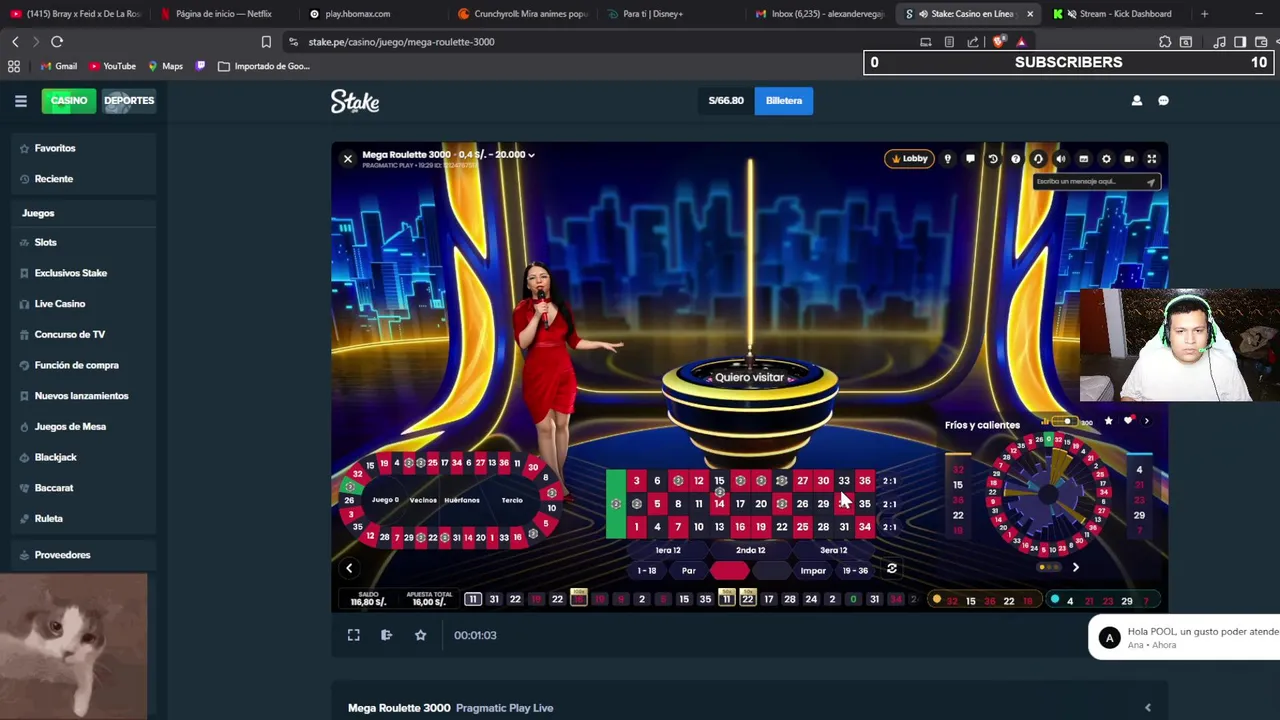
Task: Click the S/66.80 balance display
Action: (726, 100)
